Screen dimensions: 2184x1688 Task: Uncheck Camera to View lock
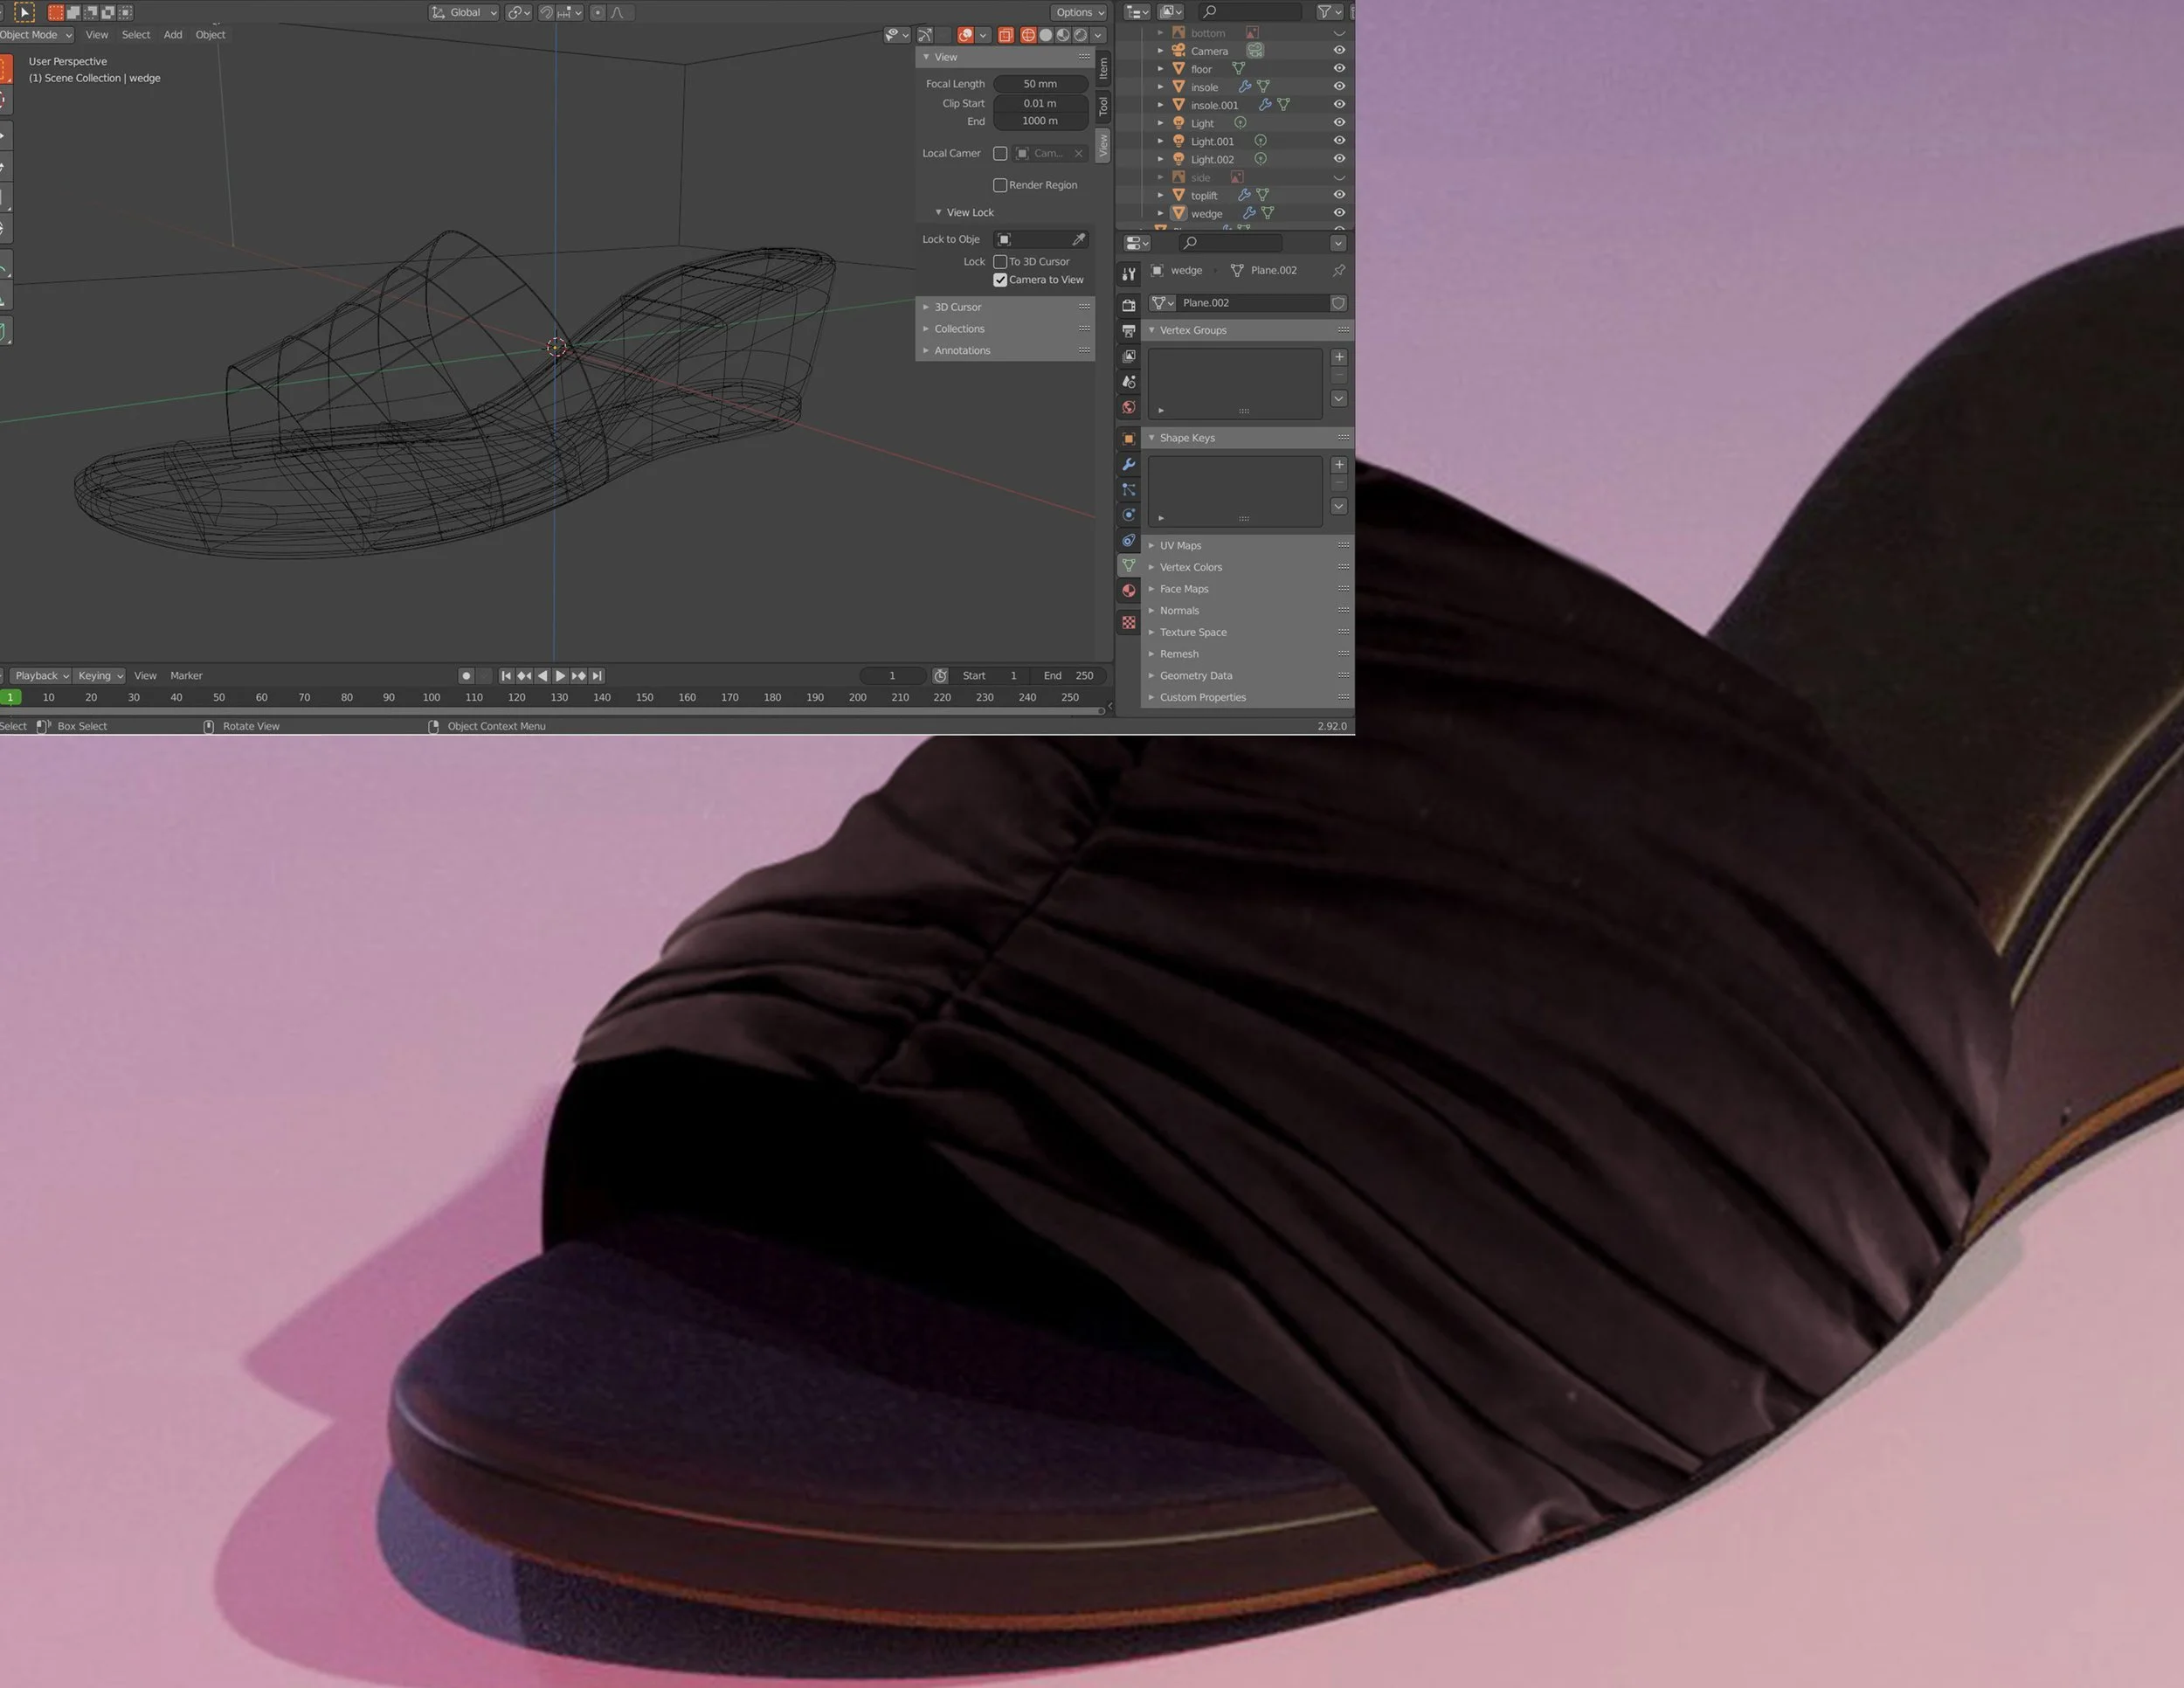click(x=1000, y=280)
